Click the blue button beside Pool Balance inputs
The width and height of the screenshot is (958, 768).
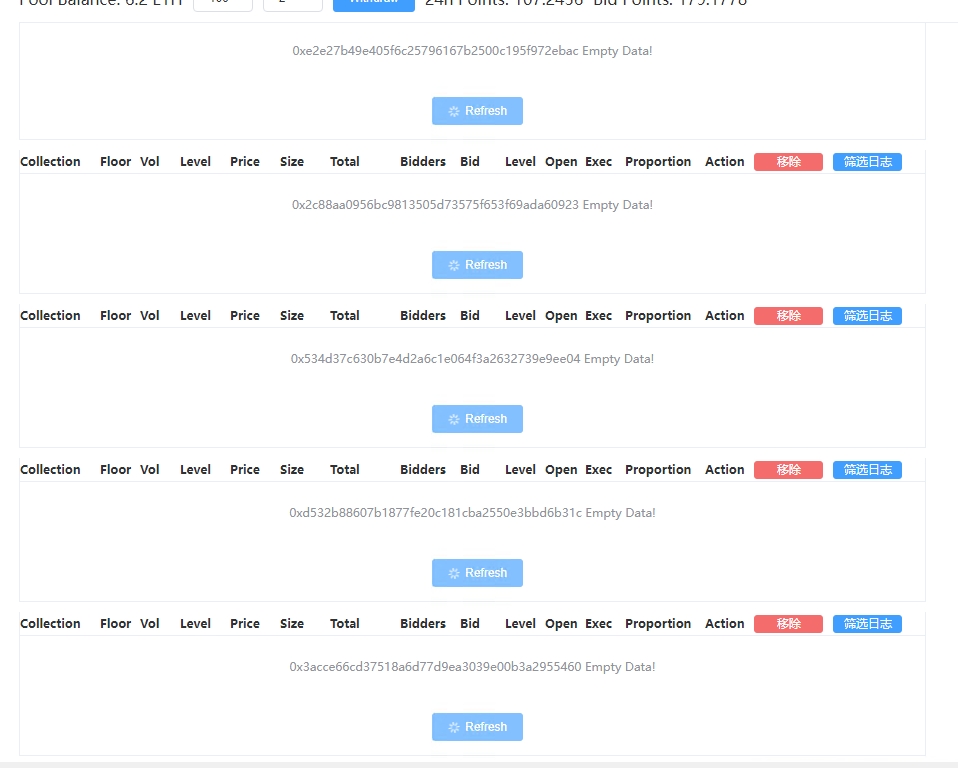(x=373, y=3)
